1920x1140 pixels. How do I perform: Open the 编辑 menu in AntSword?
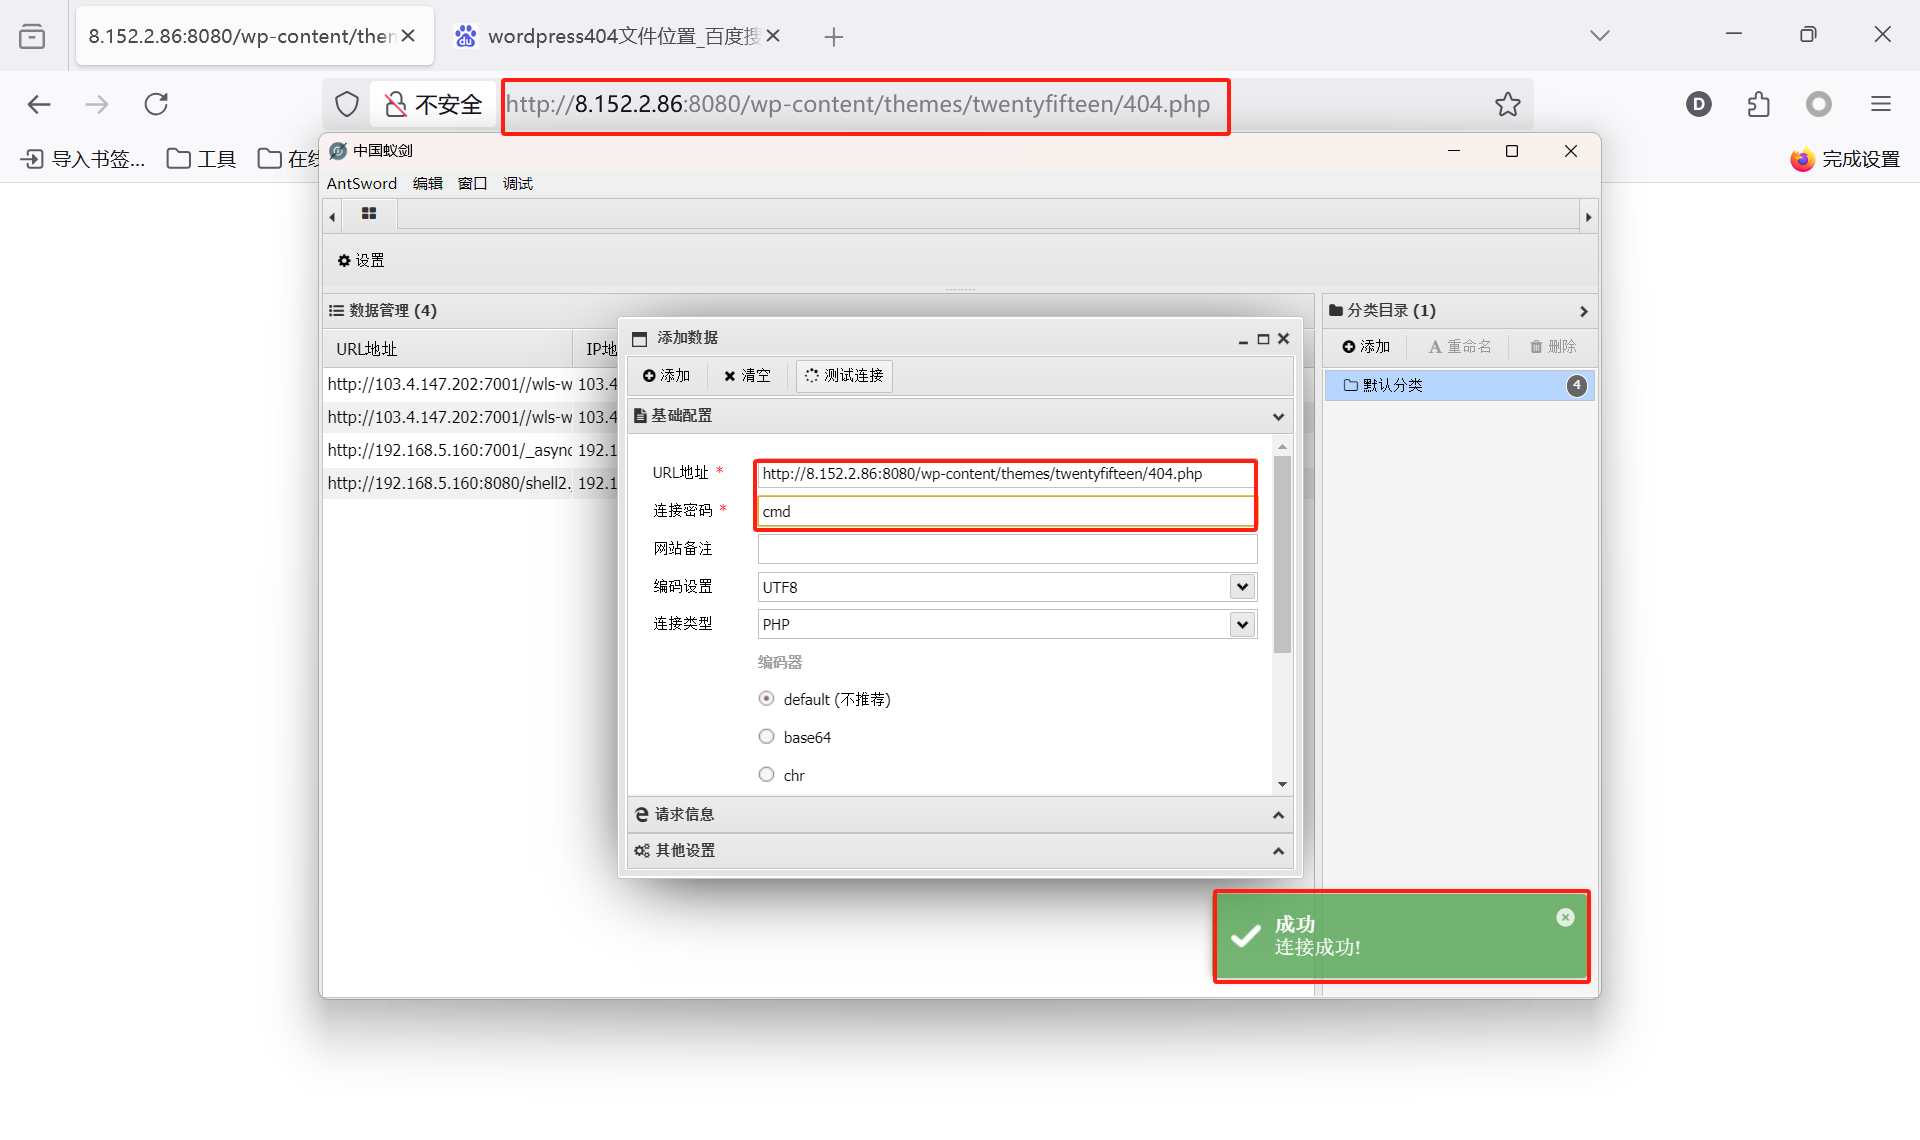428,183
